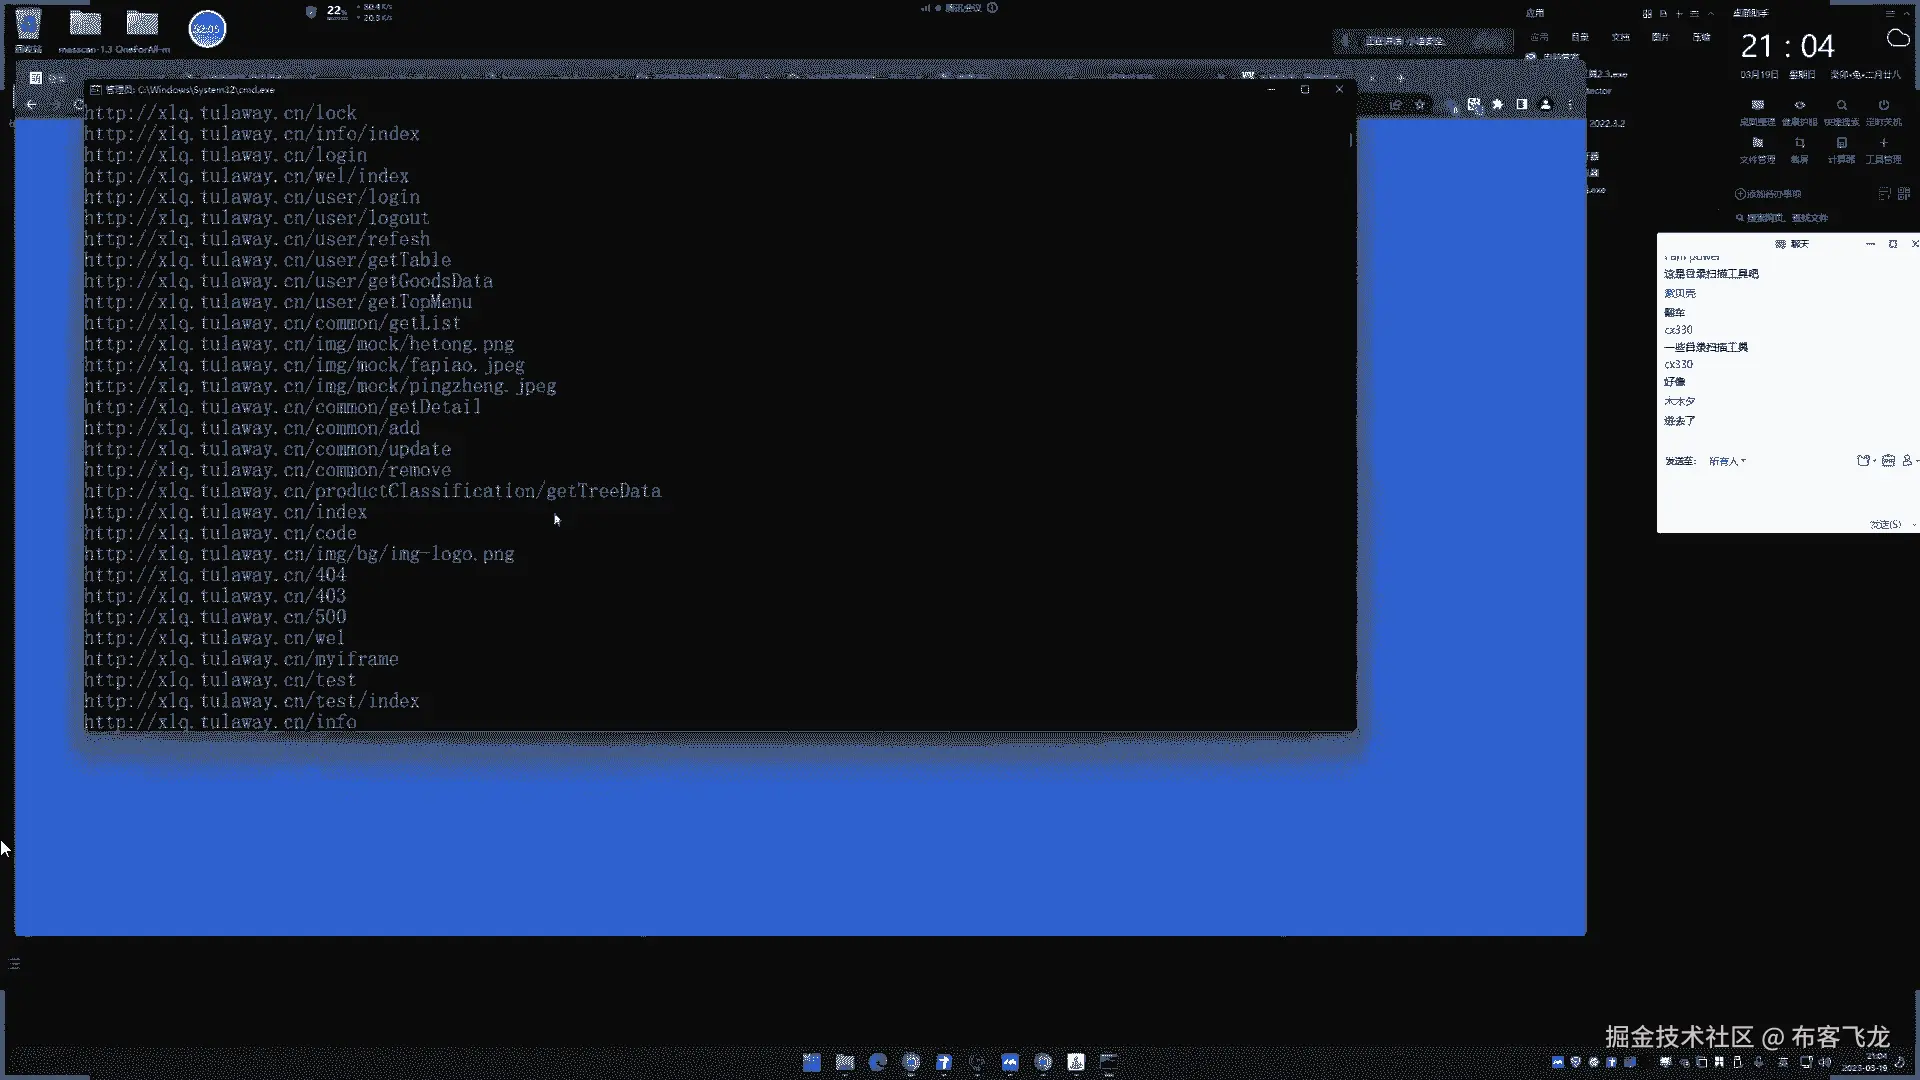Click the 发送(S) send button
Viewport: 1920px width, 1080px height.
tap(1885, 525)
